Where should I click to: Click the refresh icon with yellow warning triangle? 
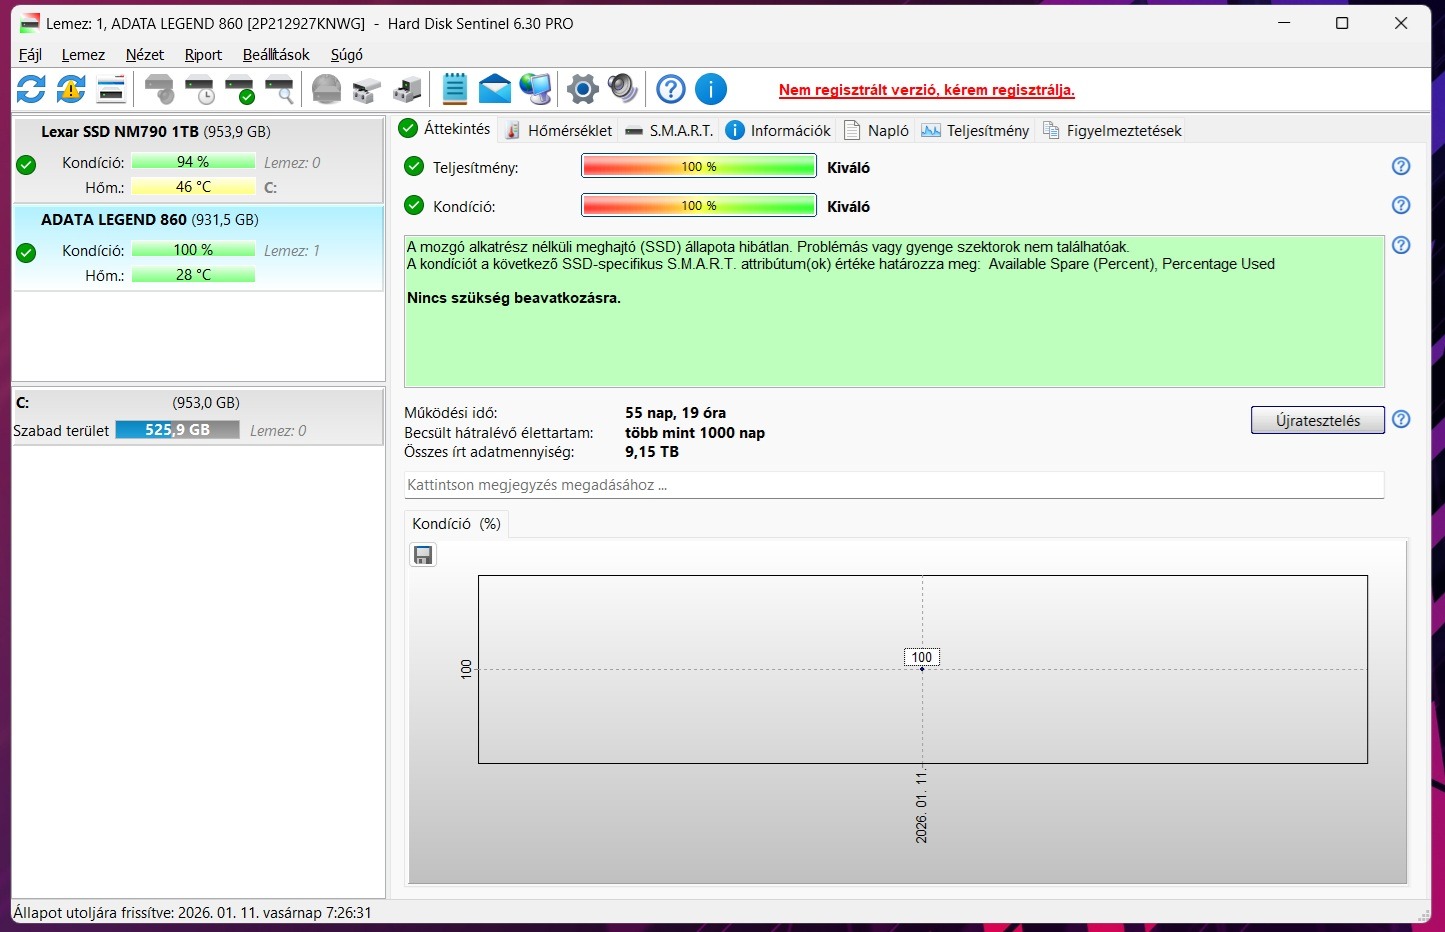71,89
